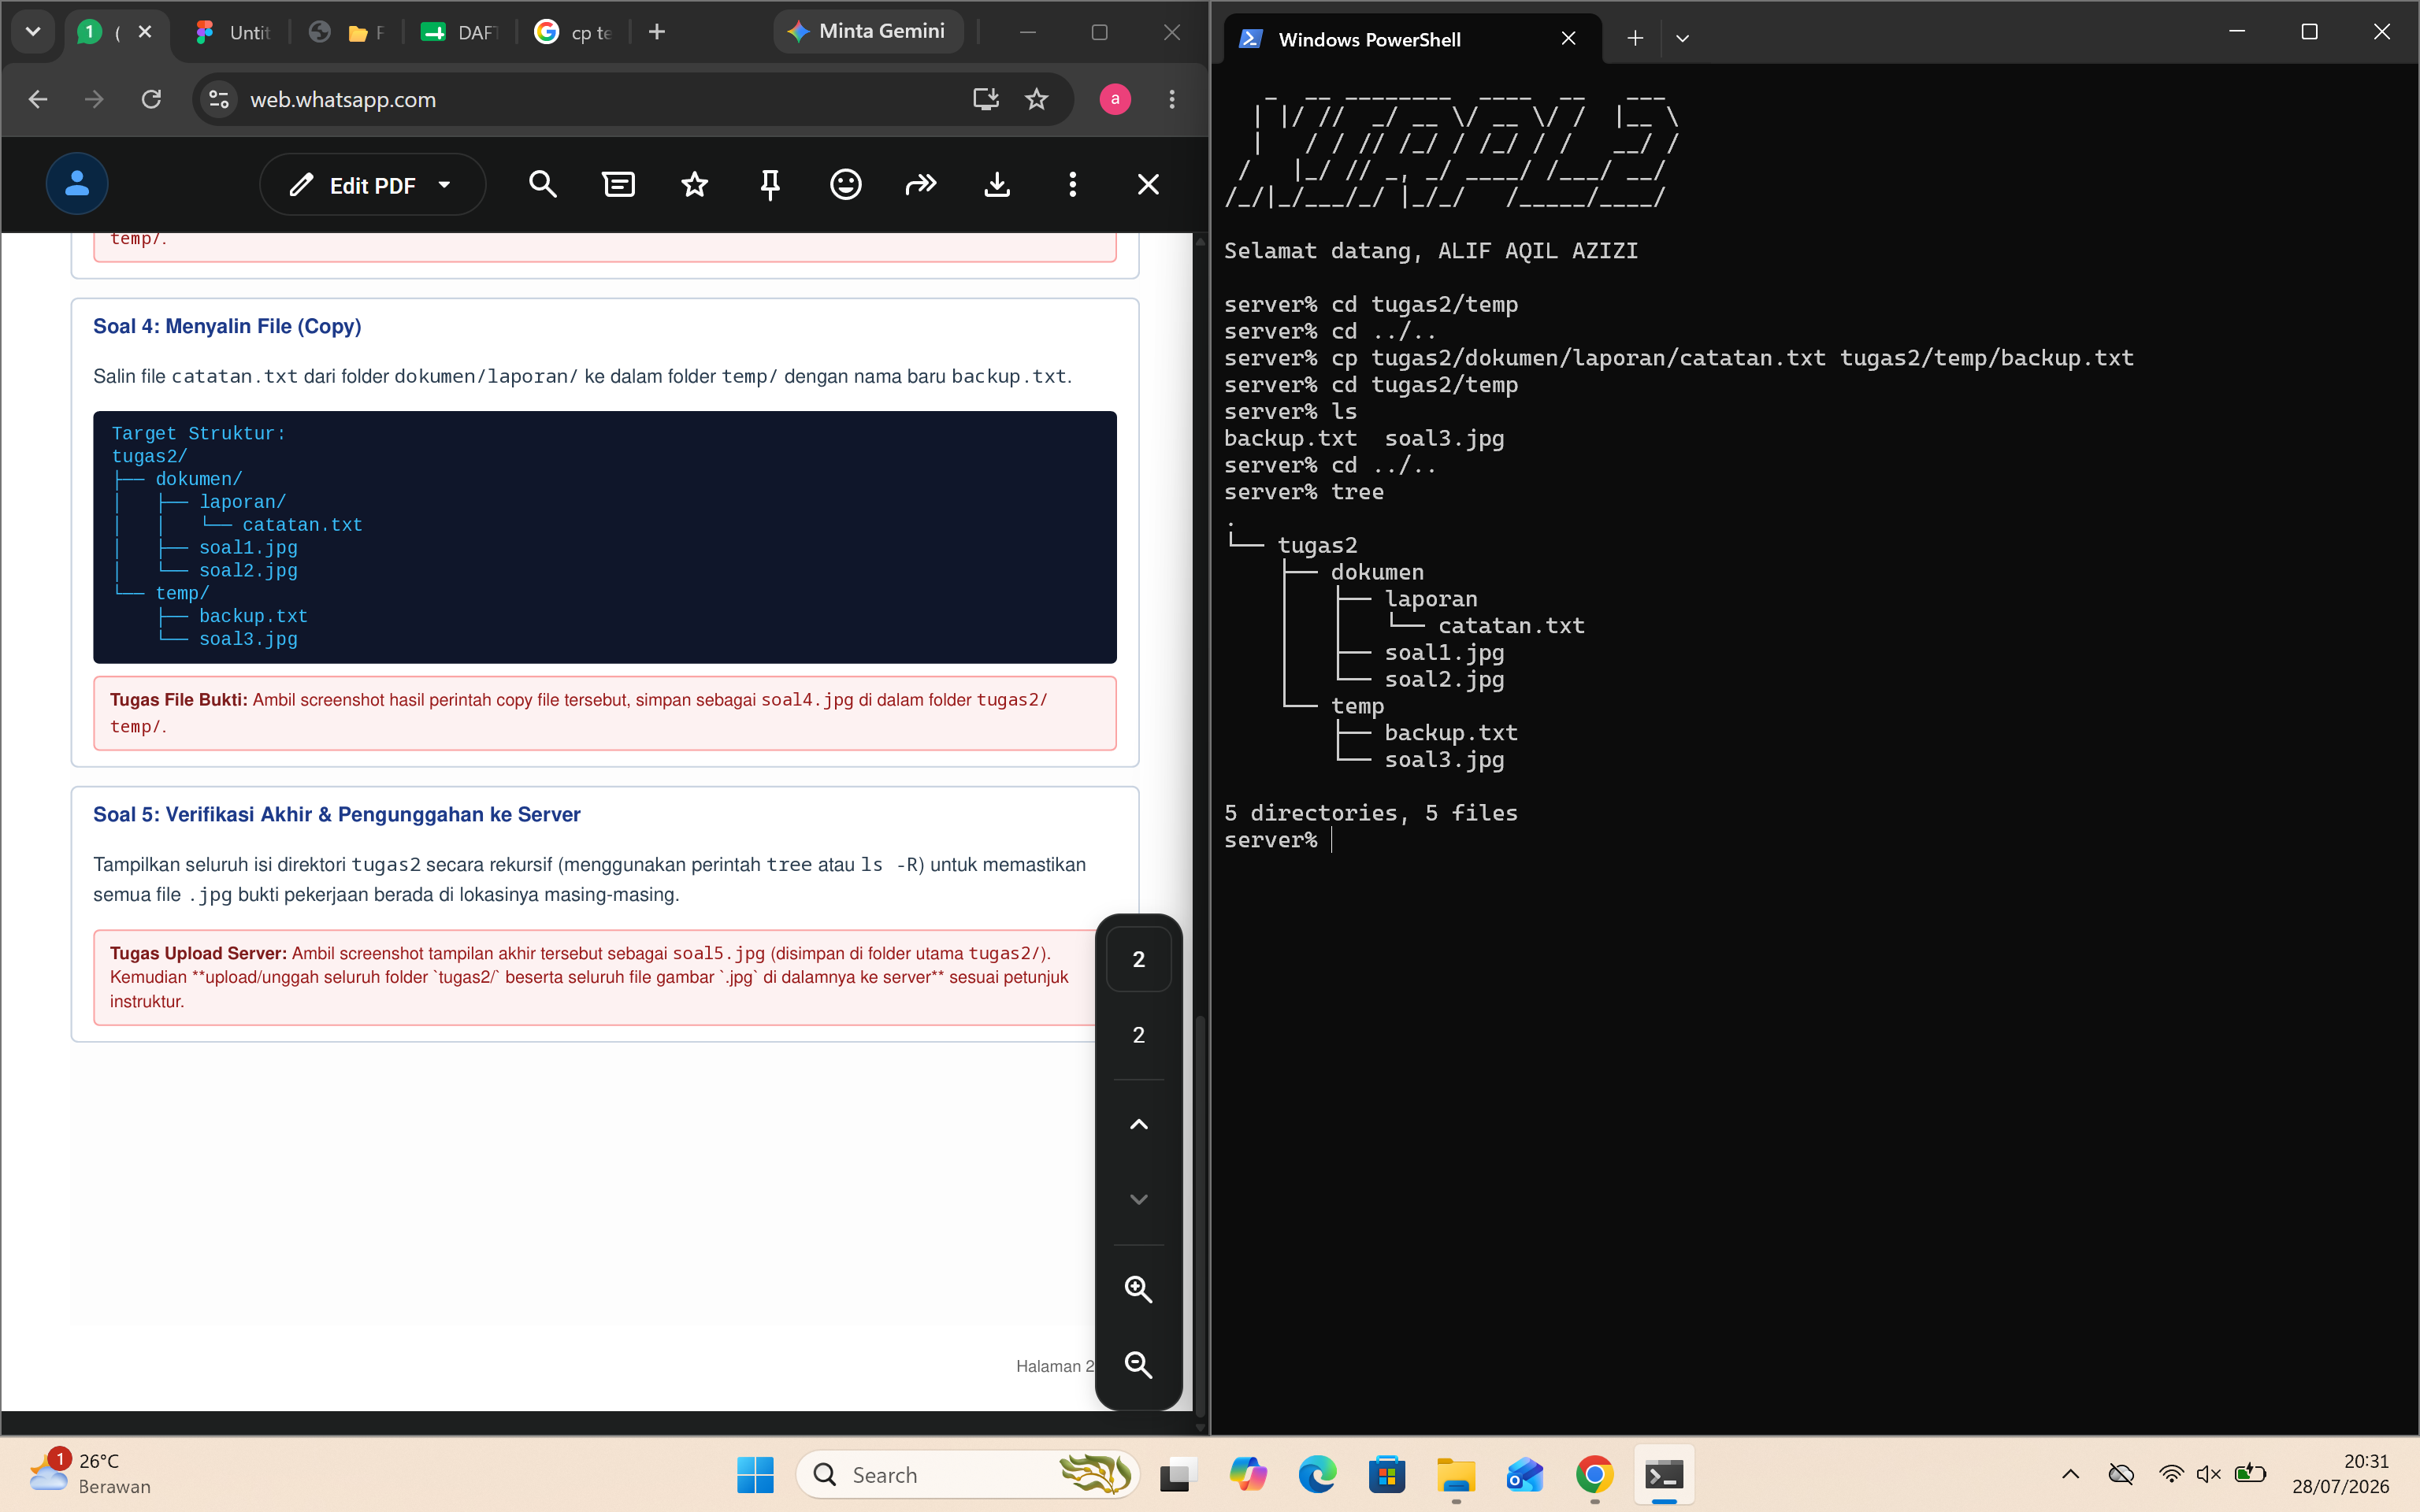
Task: Download the PDF file
Action: pos(997,185)
